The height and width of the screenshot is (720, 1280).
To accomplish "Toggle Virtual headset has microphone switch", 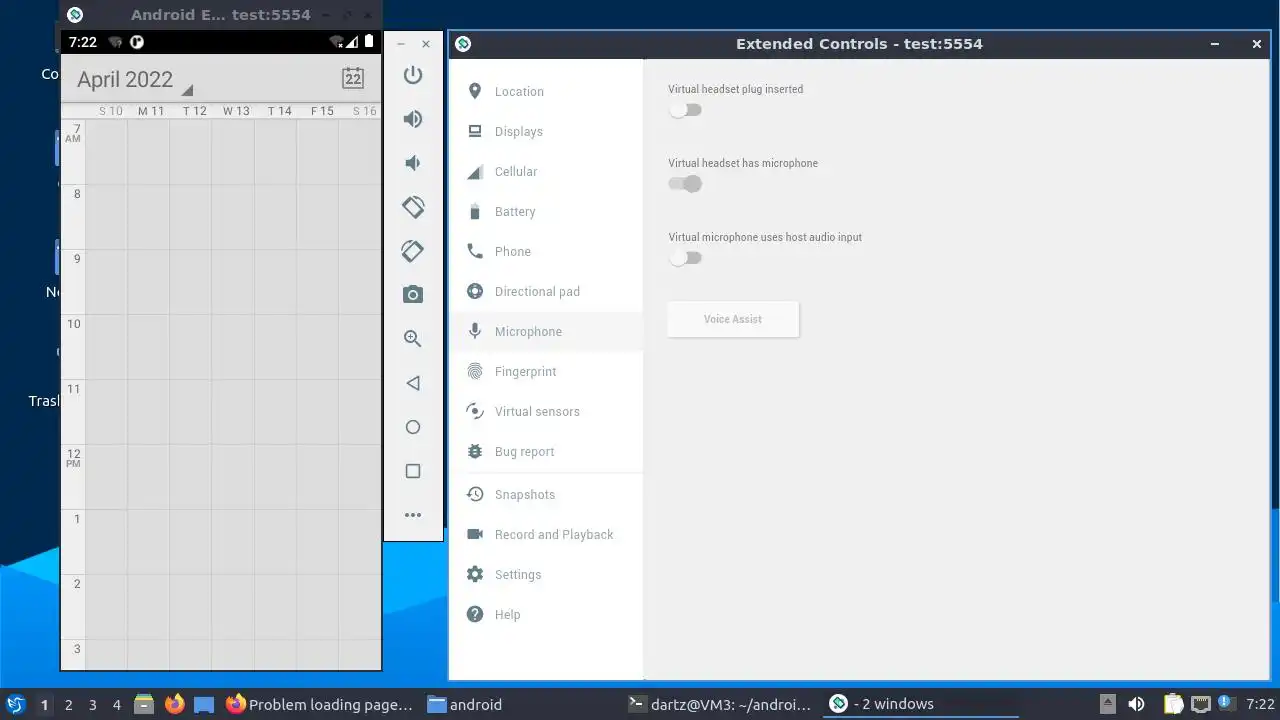I will (x=685, y=184).
